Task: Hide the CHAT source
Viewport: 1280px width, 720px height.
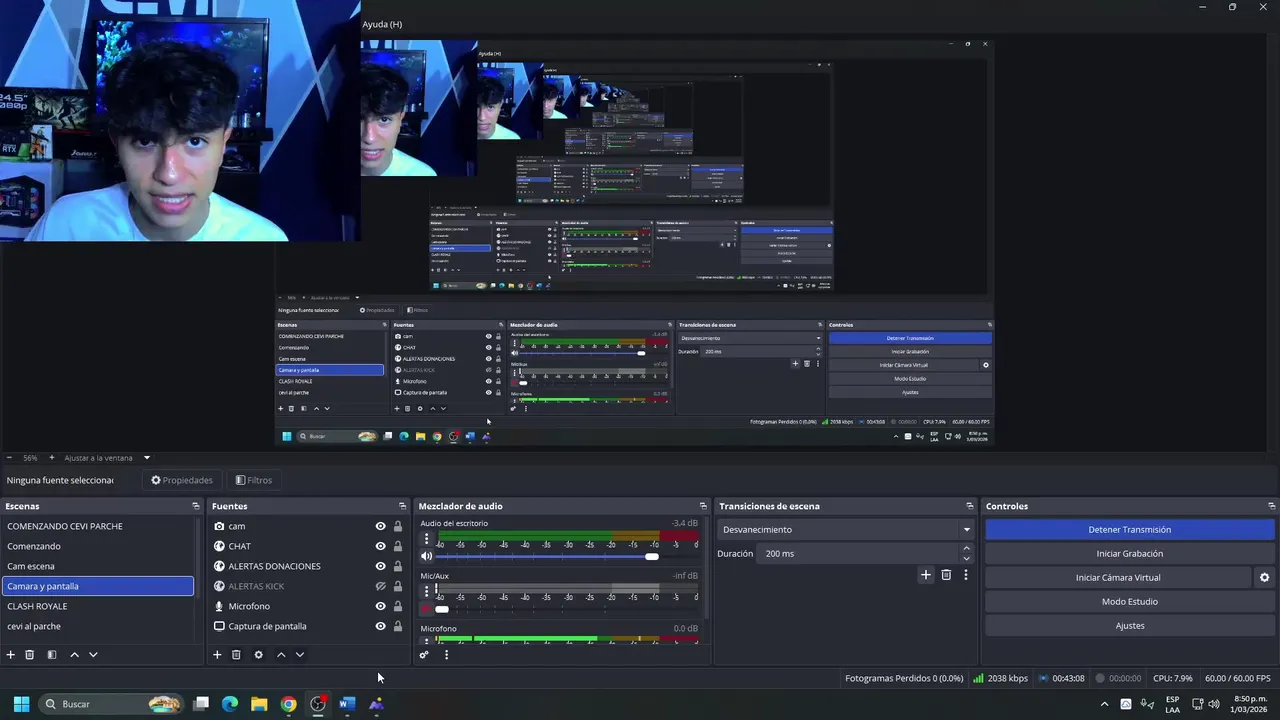Action: pos(380,546)
